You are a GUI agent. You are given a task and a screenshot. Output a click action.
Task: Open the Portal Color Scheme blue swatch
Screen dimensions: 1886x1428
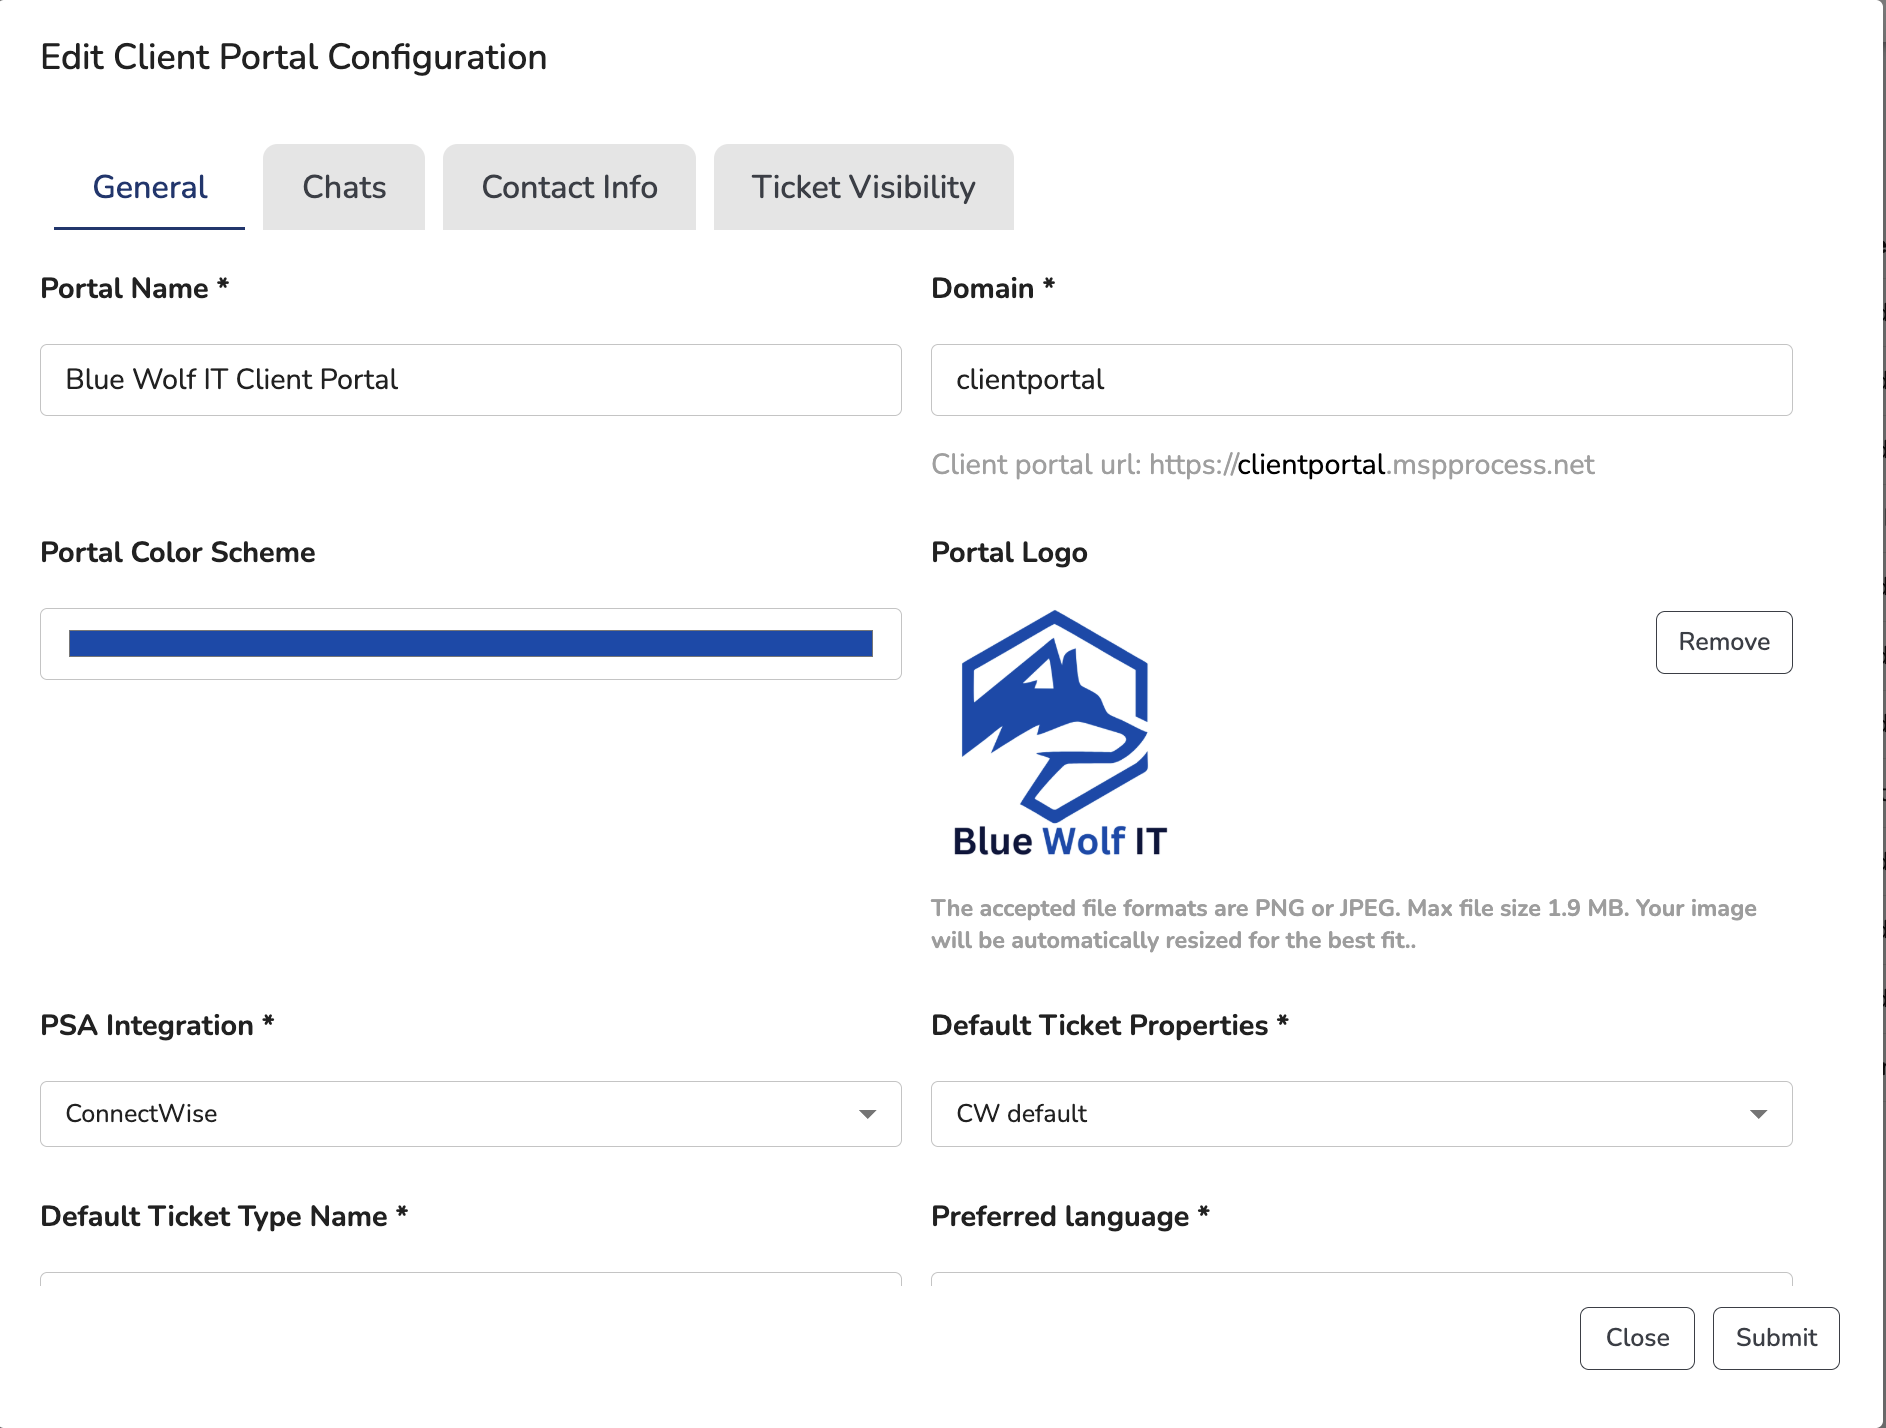click(x=470, y=644)
